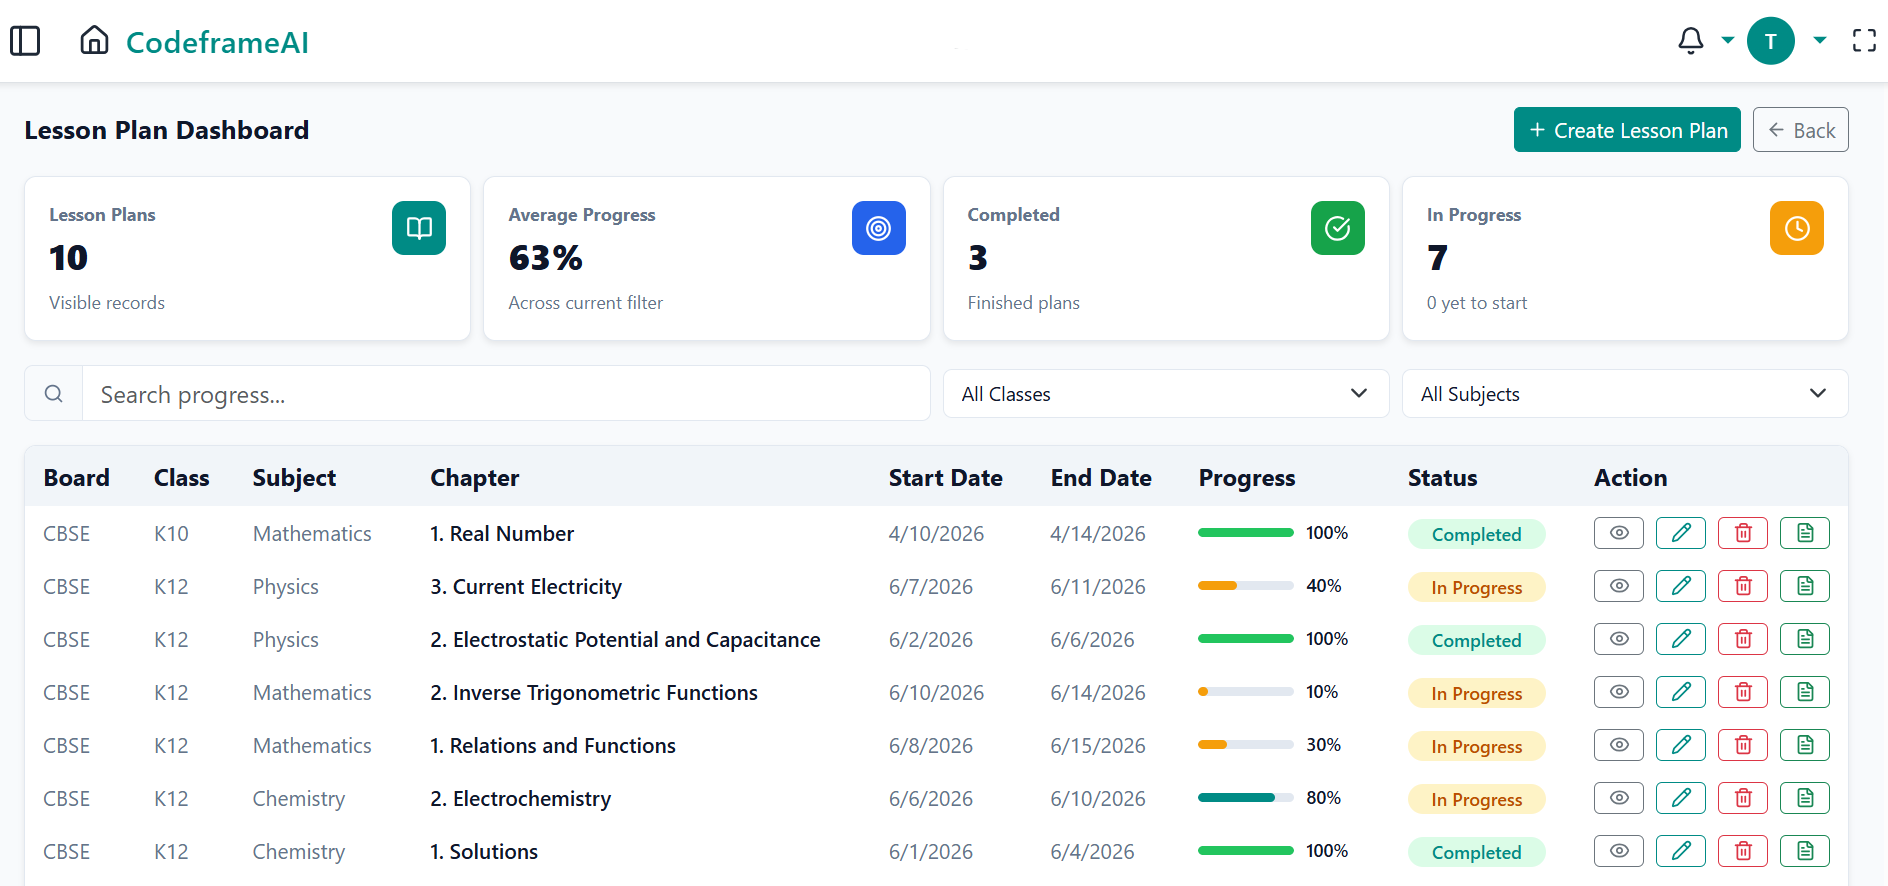The width and height of the screenshot is (1888, 886).
Task: Delete the Solutions lesson plan
Action: pyautogui.click(x=1743, y=851)
